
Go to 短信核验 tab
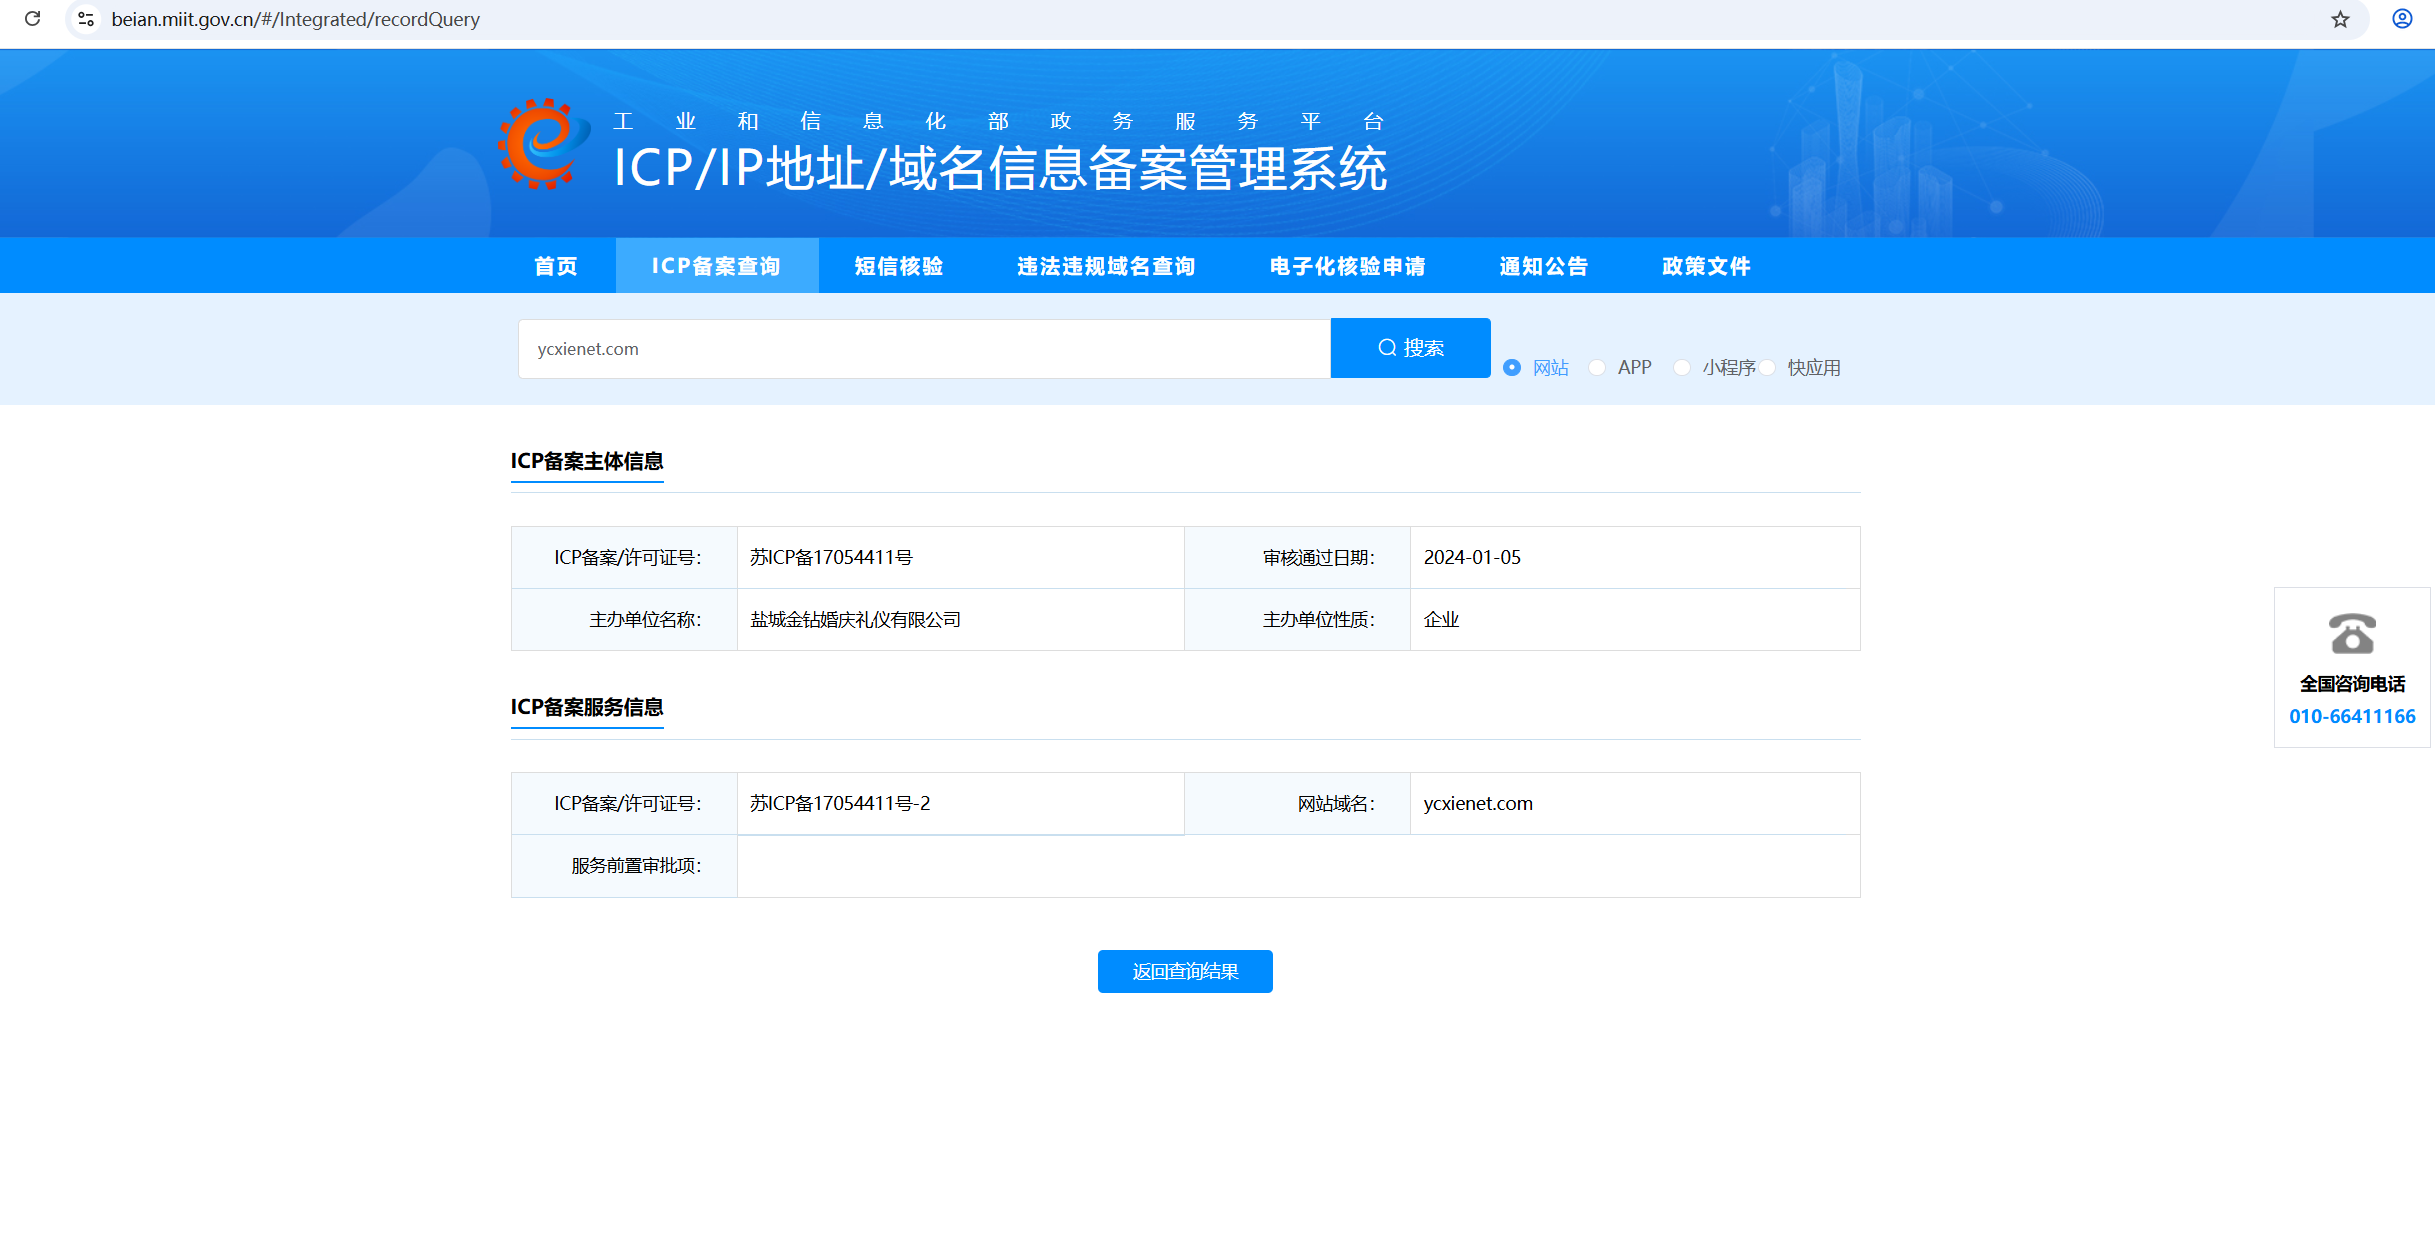click(899, 266)
